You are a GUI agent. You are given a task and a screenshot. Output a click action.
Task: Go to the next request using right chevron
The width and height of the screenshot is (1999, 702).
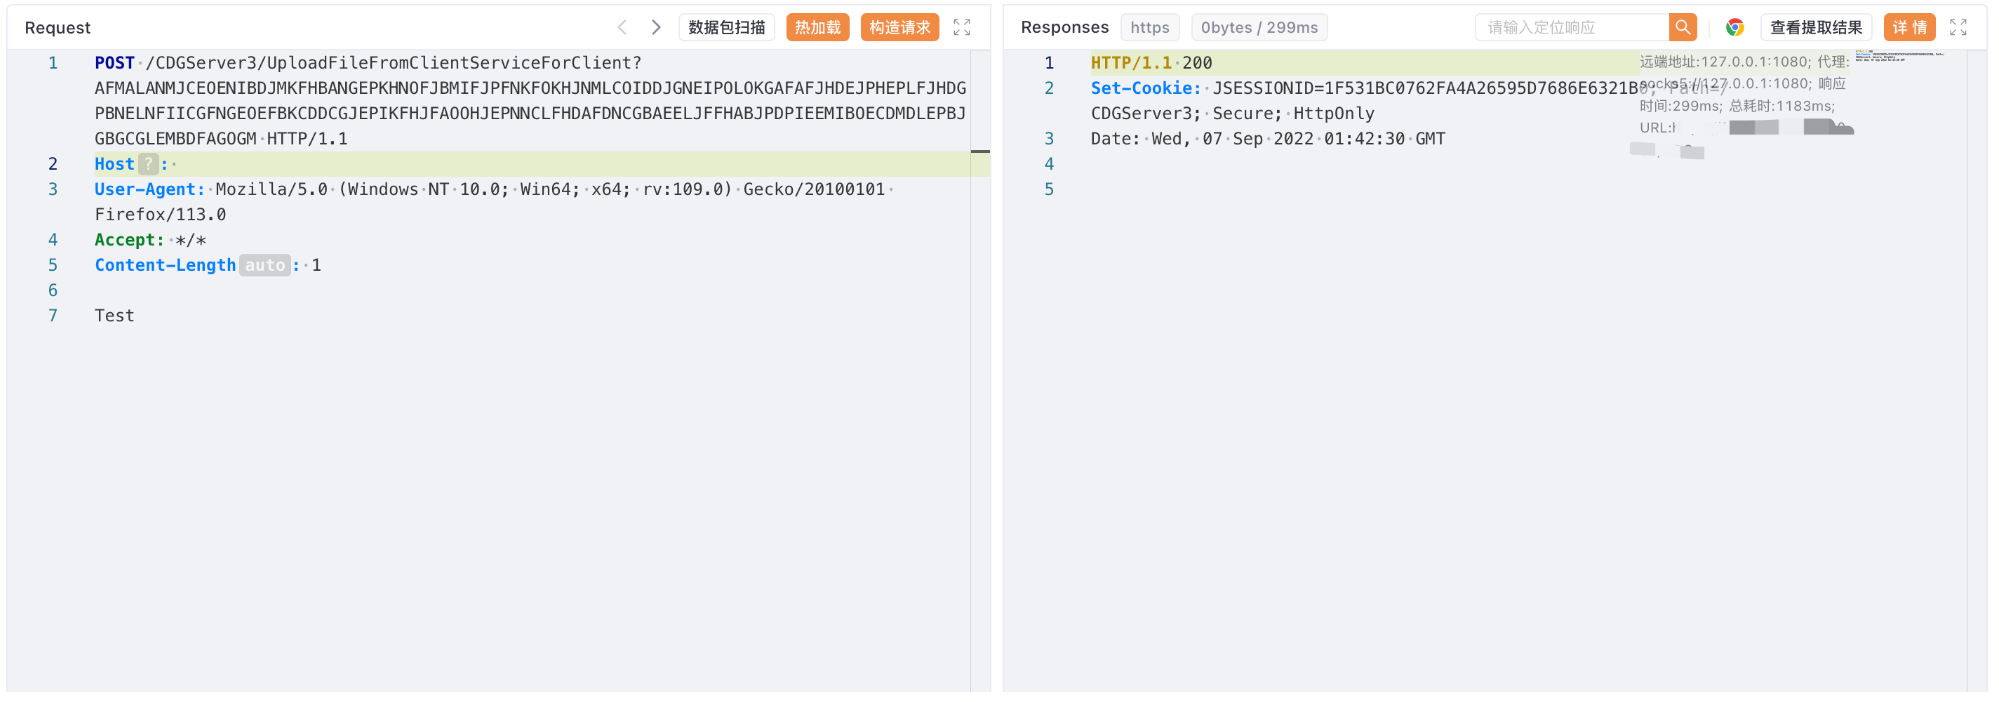pyautogui.click(x=656, y=27)
